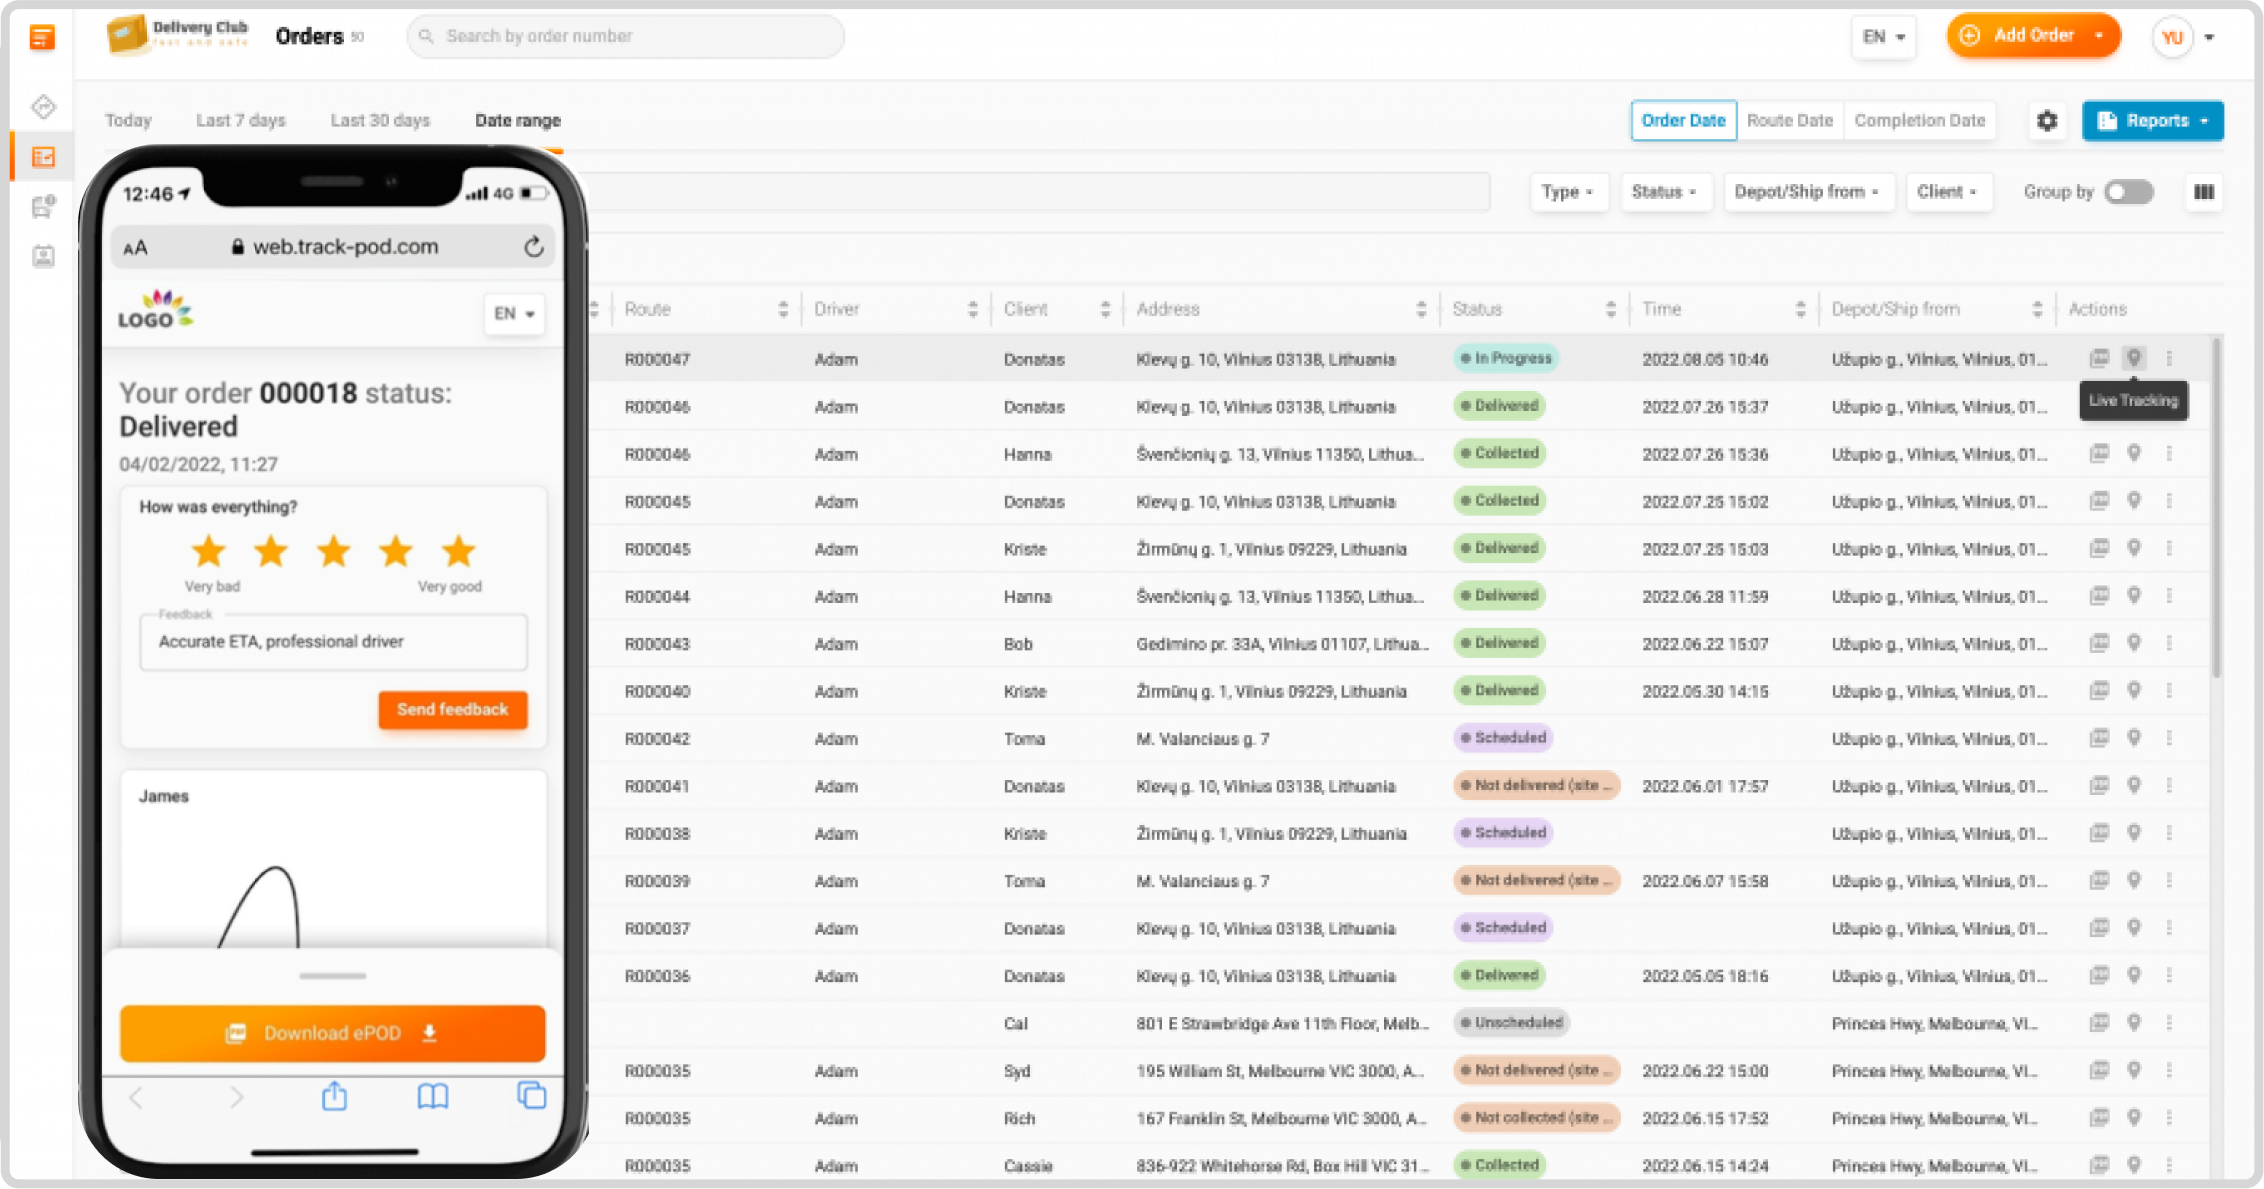Open the vehicle check icon in sidebar
Image resolution: width=2264 pixels, height=1189 pixels.
pyautogui.click(x=43, y=206)
